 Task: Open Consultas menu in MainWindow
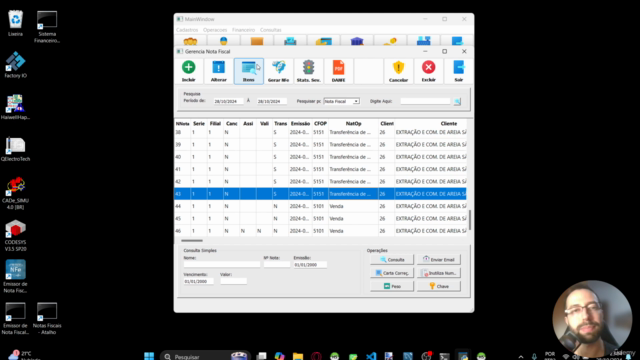click(x=271, y=30)
